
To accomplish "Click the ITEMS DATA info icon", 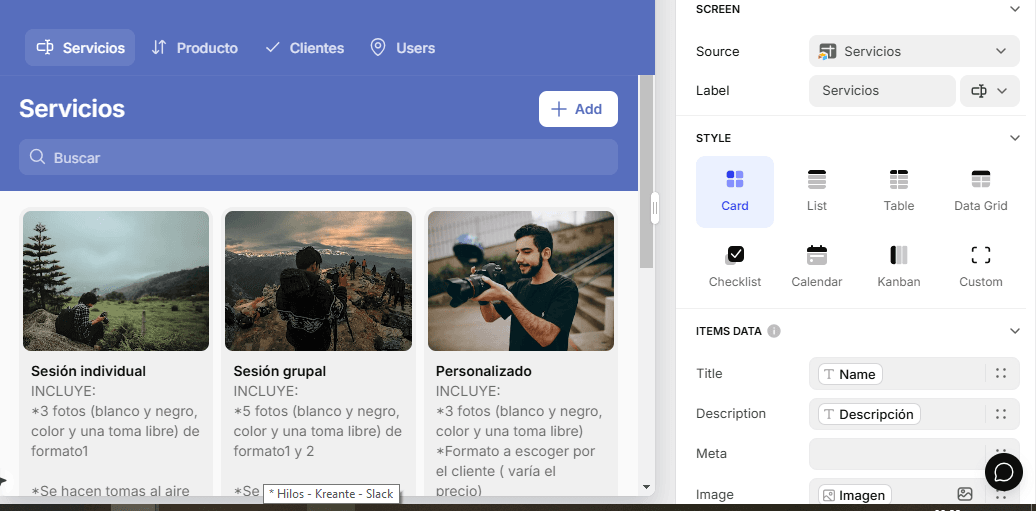I will tap(774, 331).
